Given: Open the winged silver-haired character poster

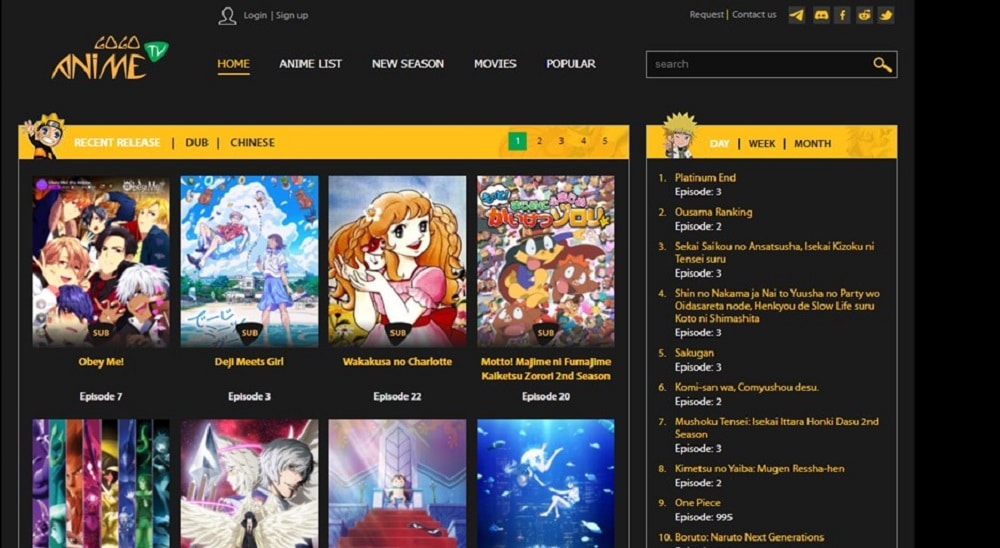Looking at the screenshot, I should pos(249,484).
